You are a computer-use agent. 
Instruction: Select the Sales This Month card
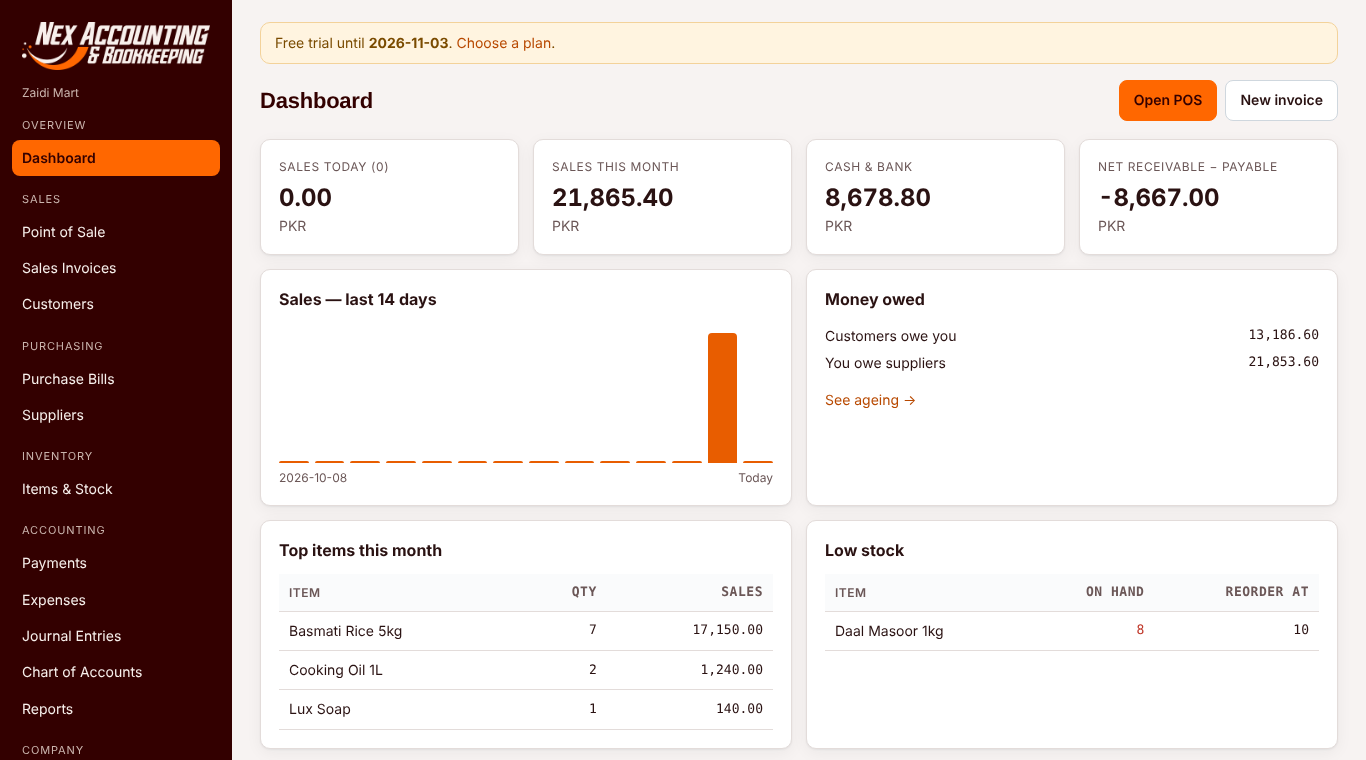[662, 197]
